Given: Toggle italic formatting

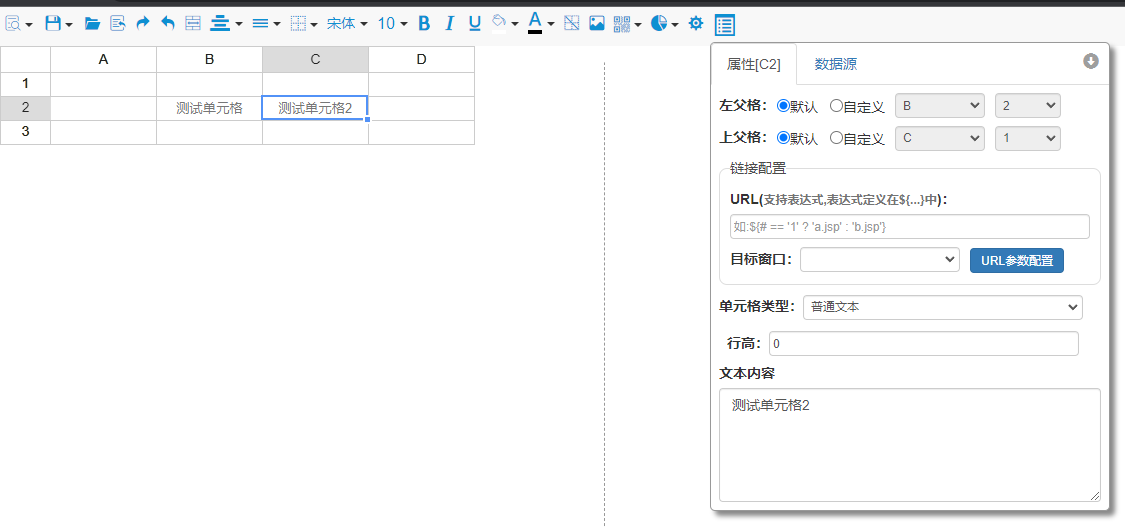Looking at the screenshot, I should click(449, 24).
